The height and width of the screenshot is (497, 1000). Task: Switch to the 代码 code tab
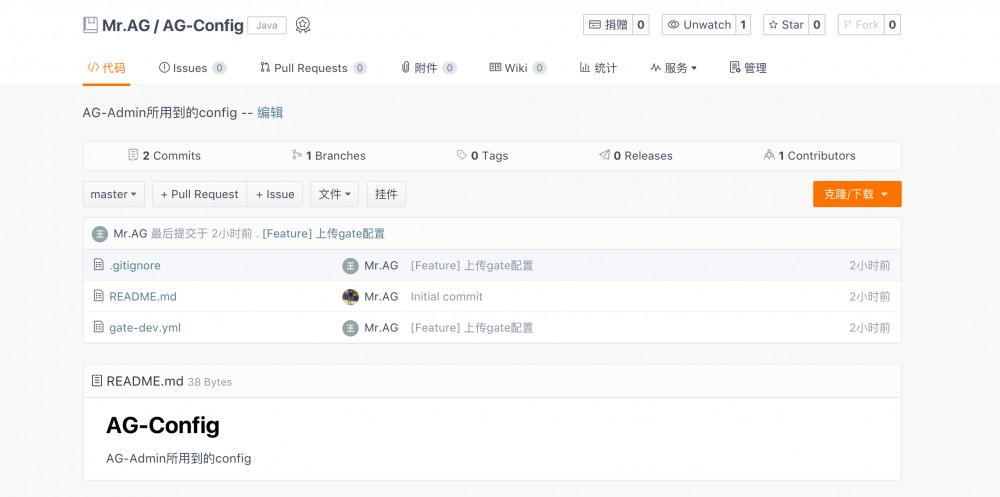click(x=107, y=68)
